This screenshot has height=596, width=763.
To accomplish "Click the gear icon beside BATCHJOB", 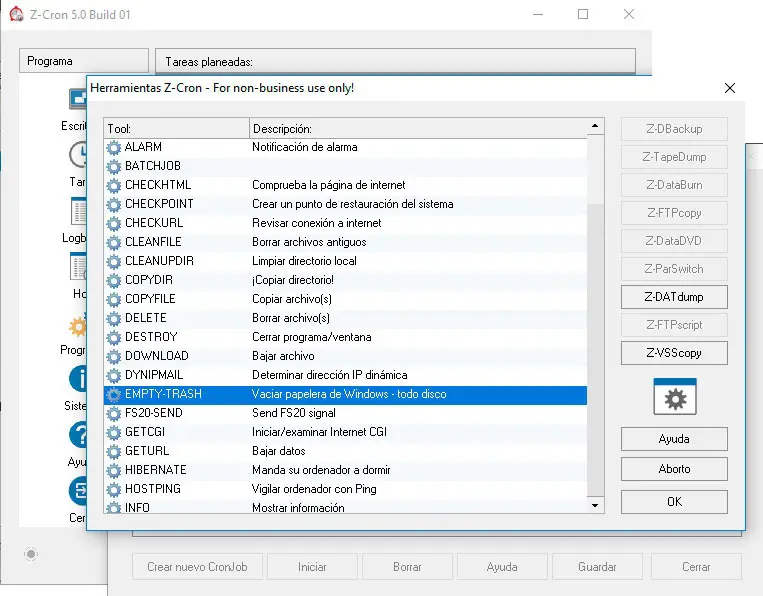I will (113, 166).
